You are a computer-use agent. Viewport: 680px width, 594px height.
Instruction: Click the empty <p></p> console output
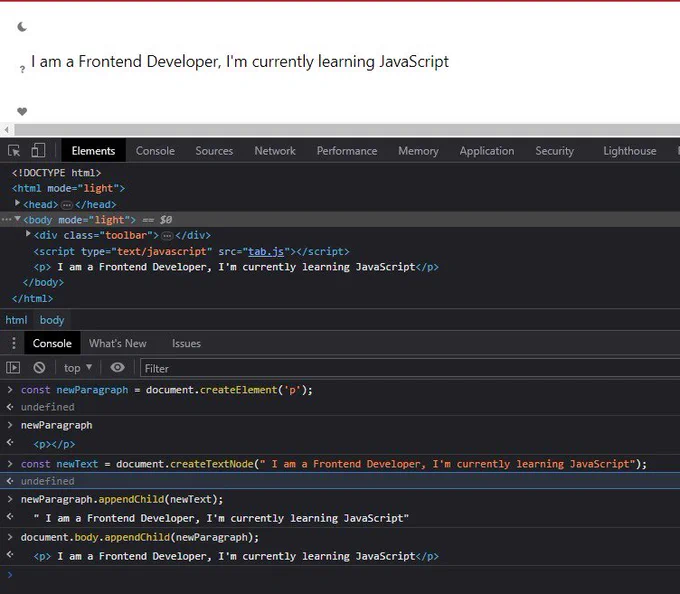click(x=54, y=444)
